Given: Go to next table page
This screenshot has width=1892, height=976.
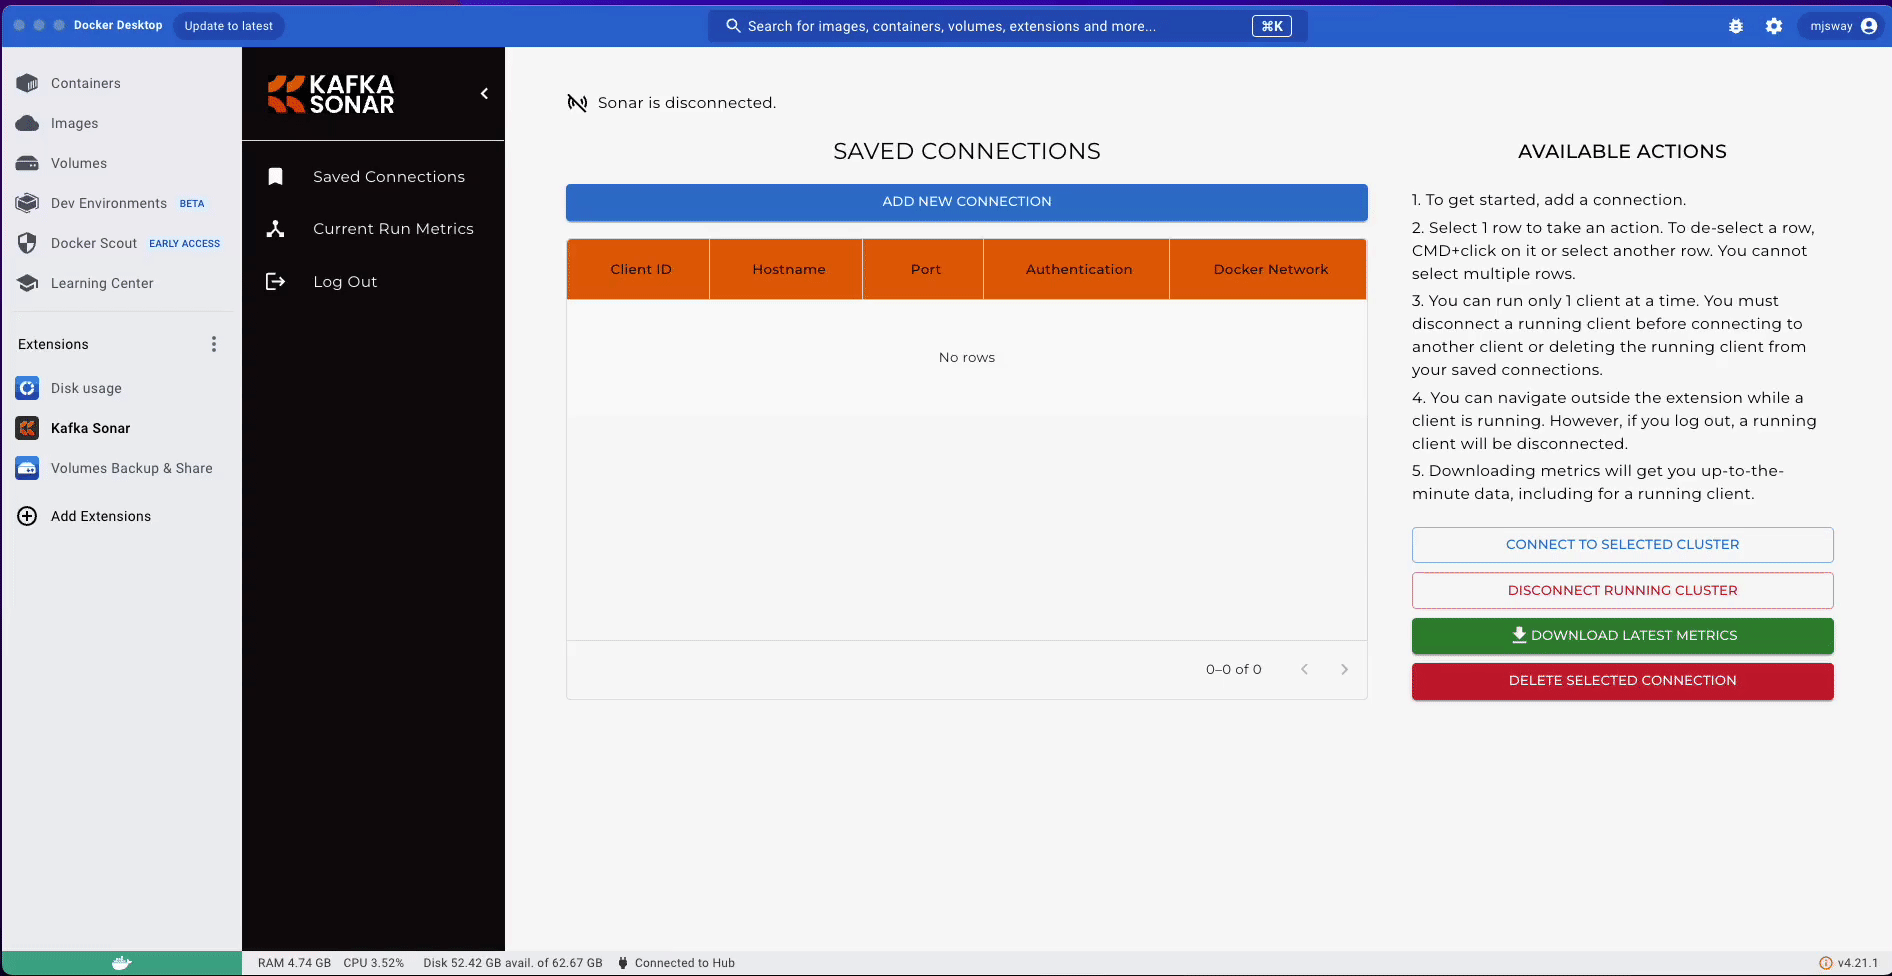Looking at the screenshot, I should click(x=1344, y=669).
